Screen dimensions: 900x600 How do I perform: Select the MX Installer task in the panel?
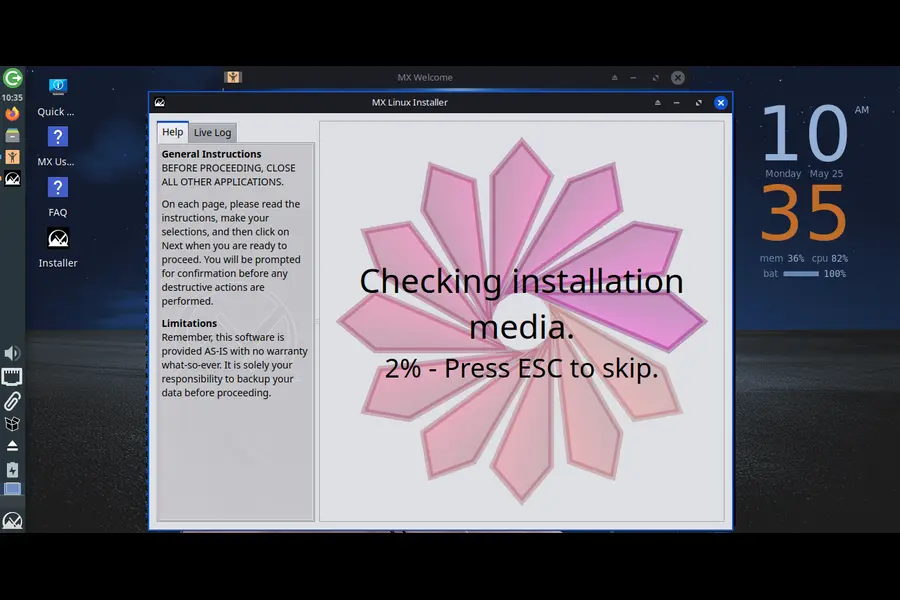pyautogui.click(x=12, y=179)
